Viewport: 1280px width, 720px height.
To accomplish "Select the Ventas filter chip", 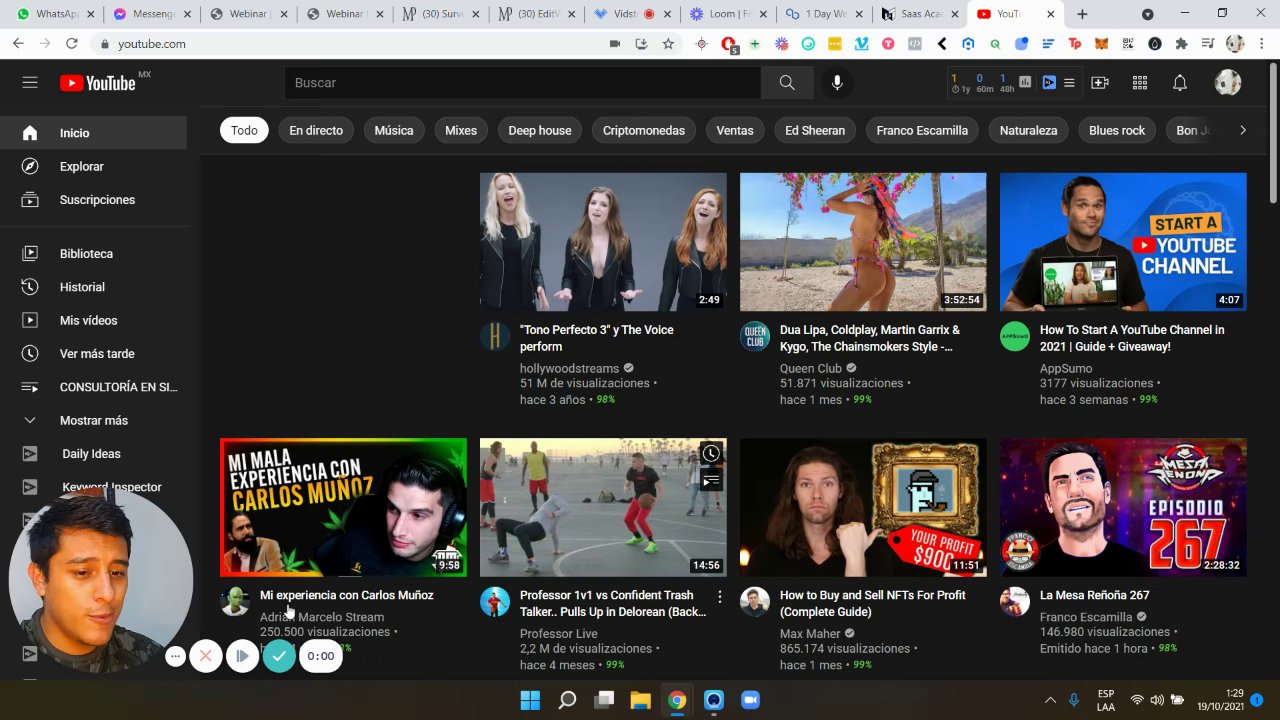I will pos(735,131).
